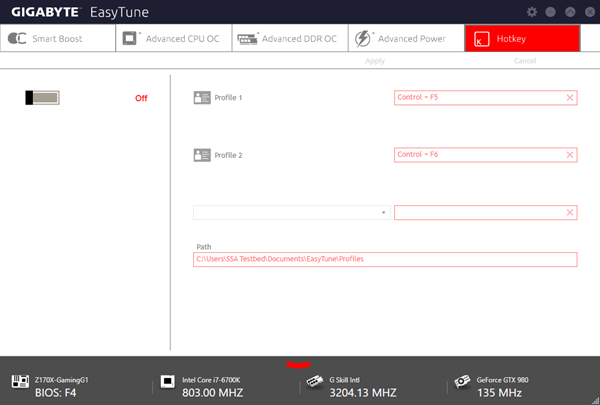Viewport: 600px width, 405px height.
Task: Minimize the EasyTune window
Action: tap(550, 12)
